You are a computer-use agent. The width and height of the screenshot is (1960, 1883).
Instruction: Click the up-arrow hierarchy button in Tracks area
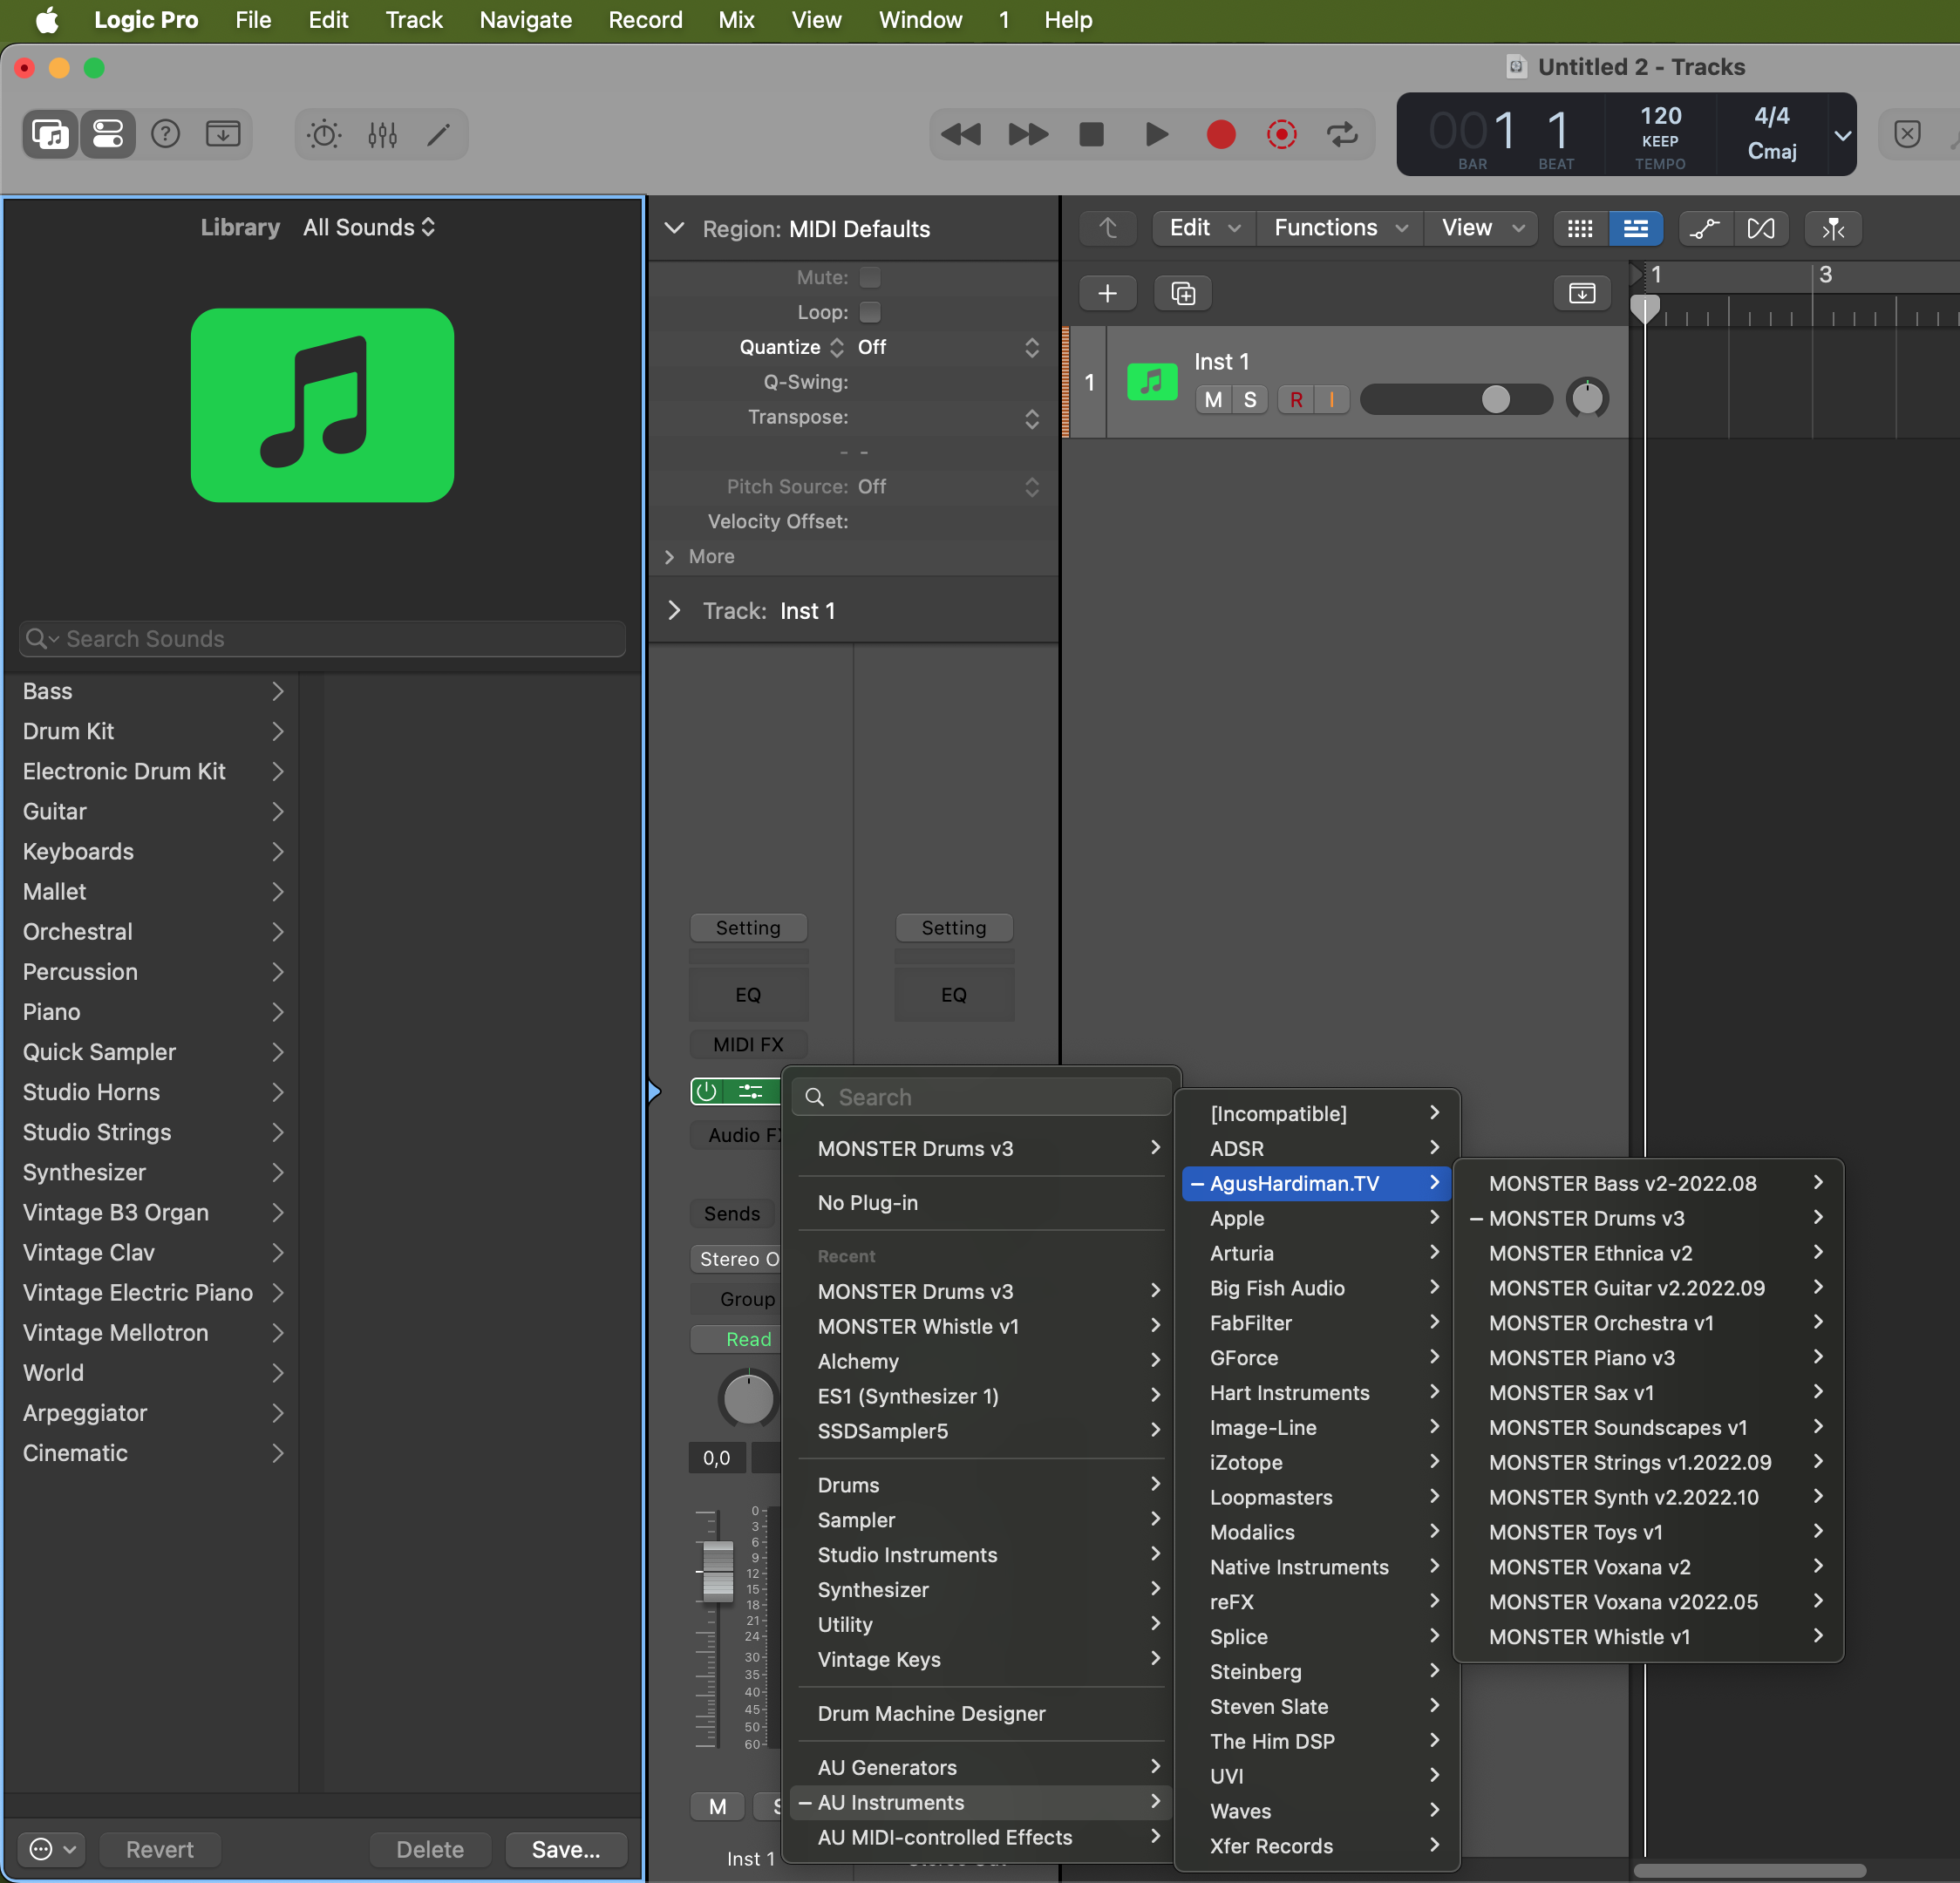coord(1108,228)
